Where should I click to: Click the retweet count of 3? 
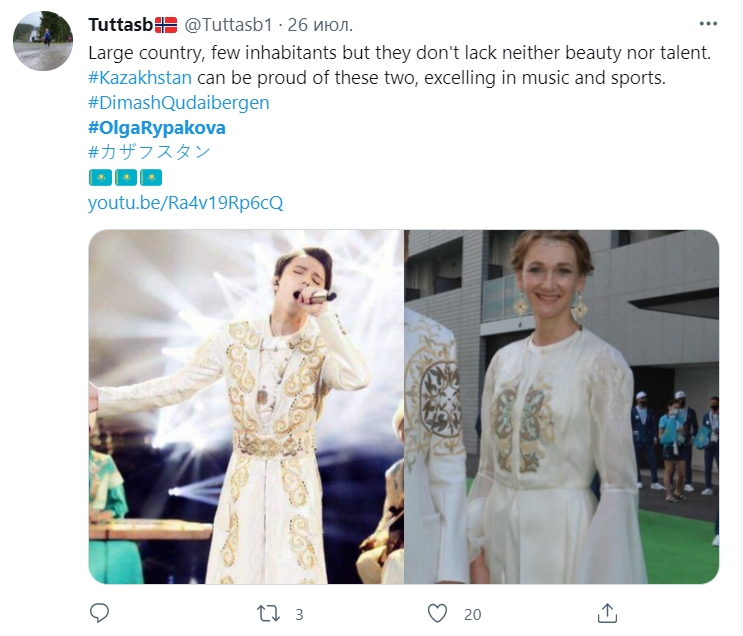click(299, 613)
